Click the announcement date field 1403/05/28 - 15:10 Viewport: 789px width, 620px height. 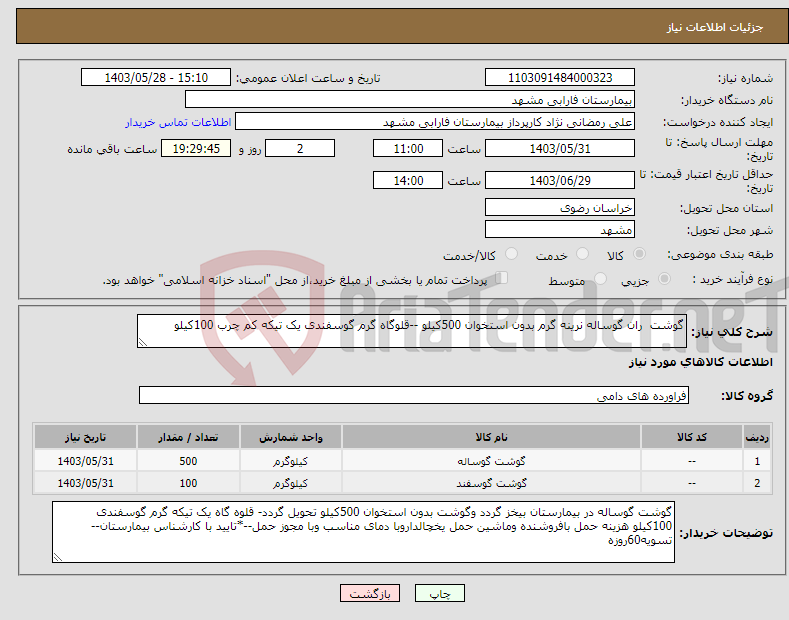pyautogui.click(x=156, y=78)
